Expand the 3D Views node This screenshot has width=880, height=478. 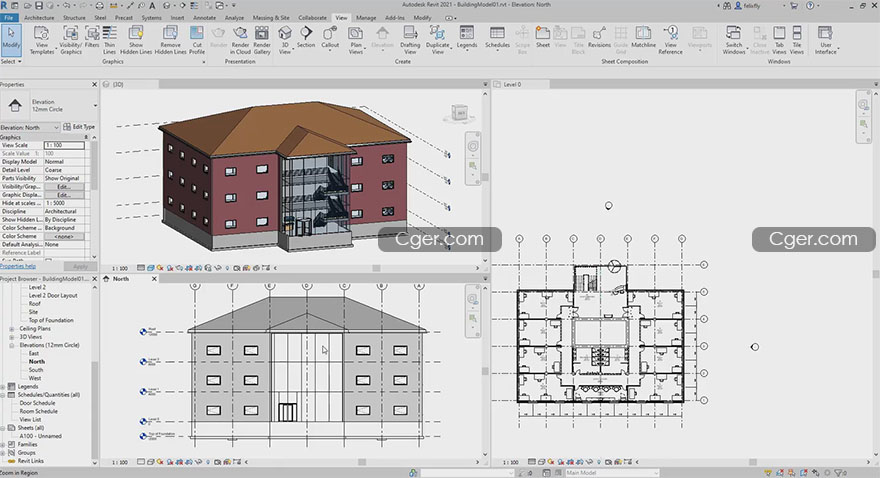click(11, 337)
